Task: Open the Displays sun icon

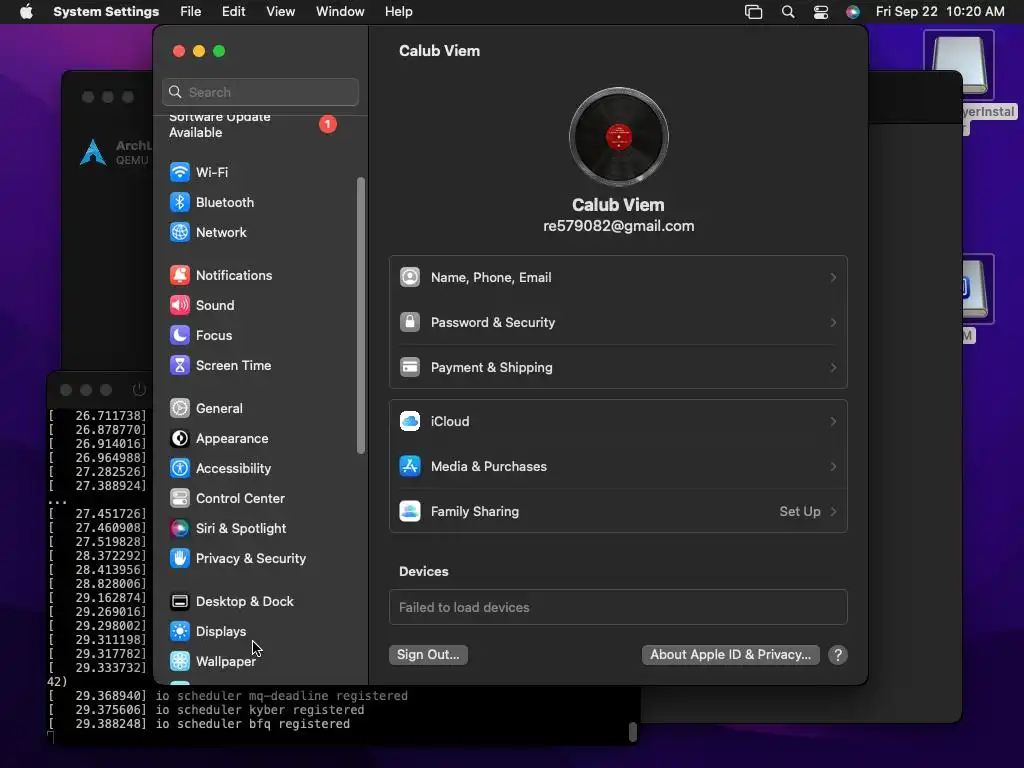Action: click(180, 632)
